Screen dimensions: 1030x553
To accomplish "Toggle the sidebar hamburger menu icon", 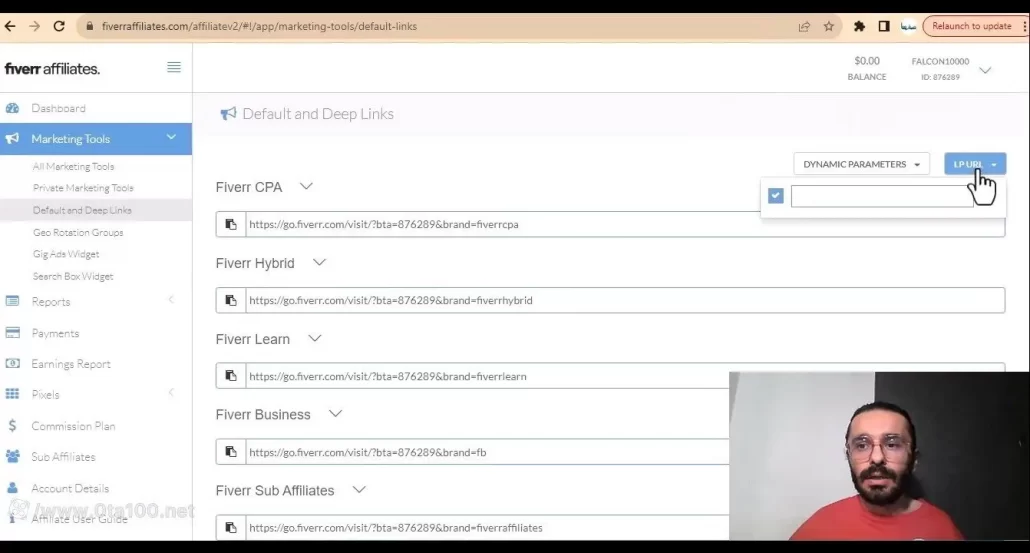I will [x=174, y=67].
